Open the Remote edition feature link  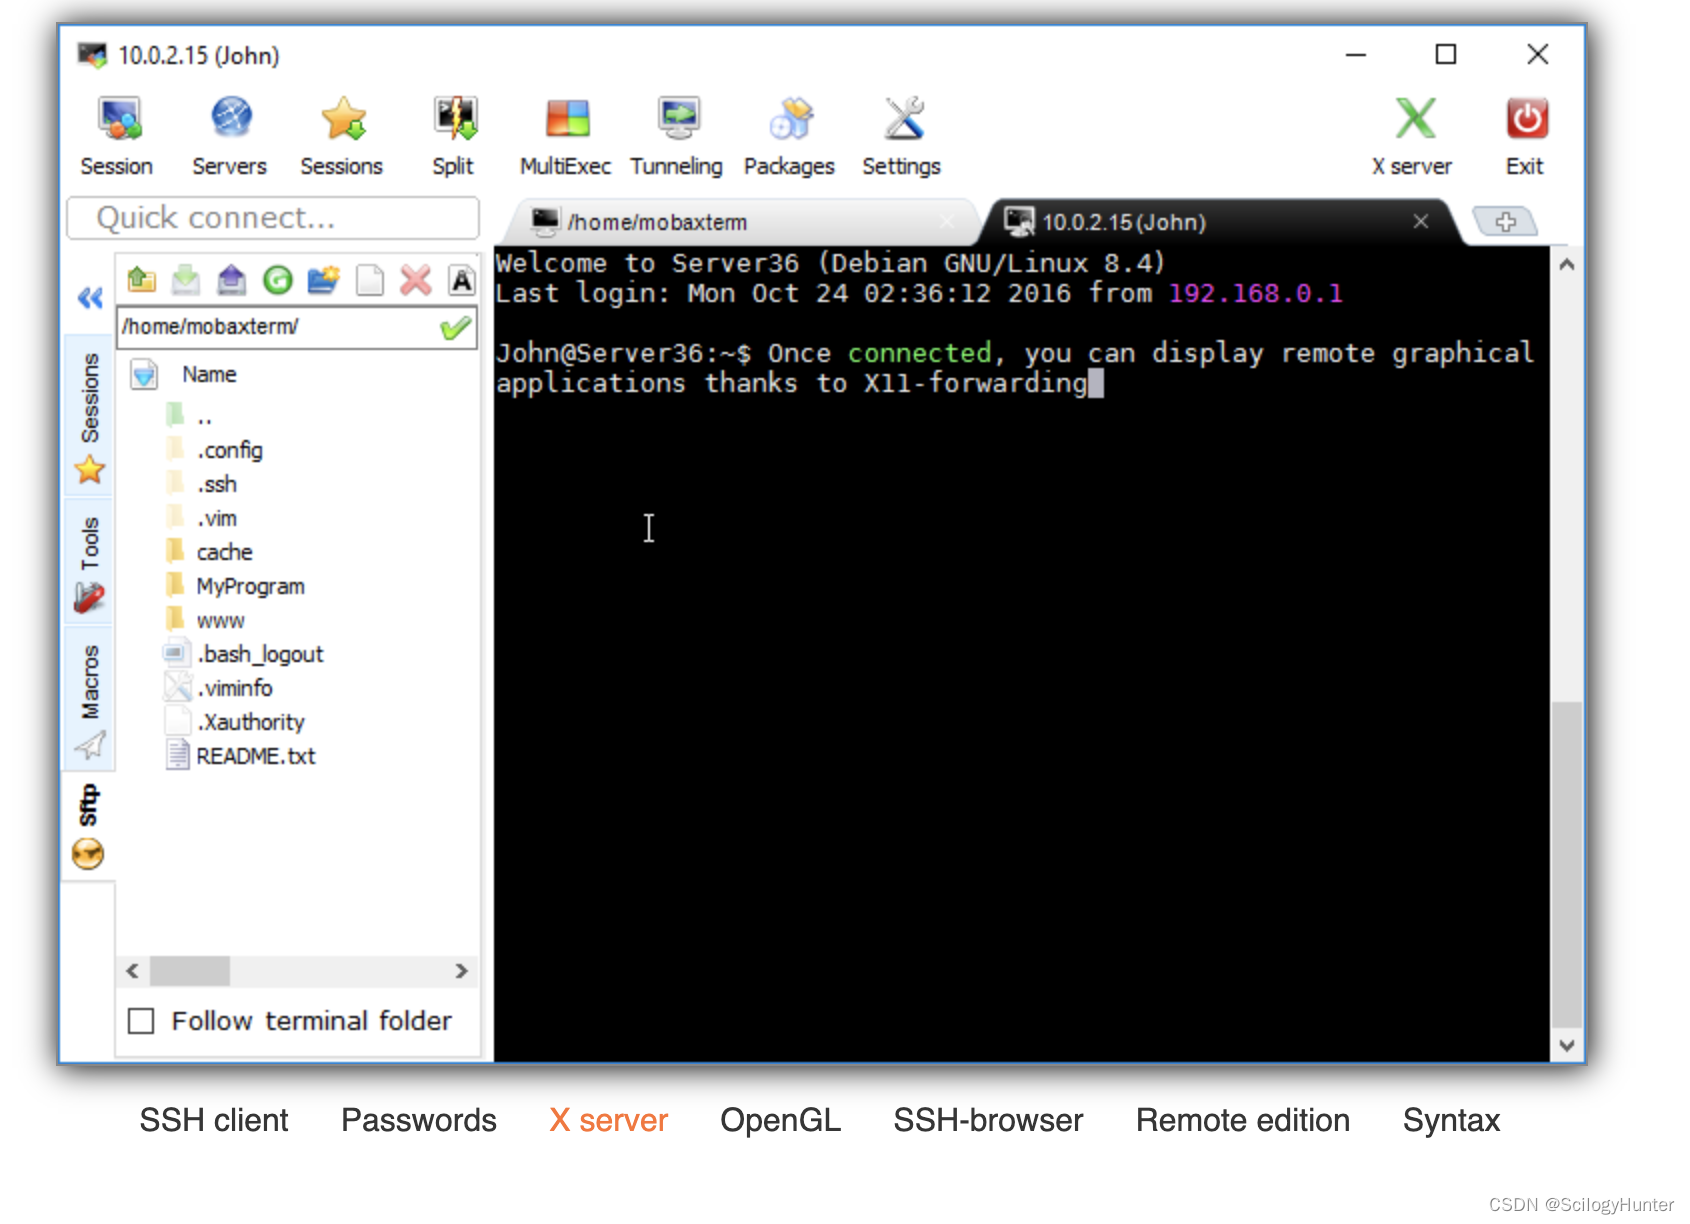pos(1243,1120)
